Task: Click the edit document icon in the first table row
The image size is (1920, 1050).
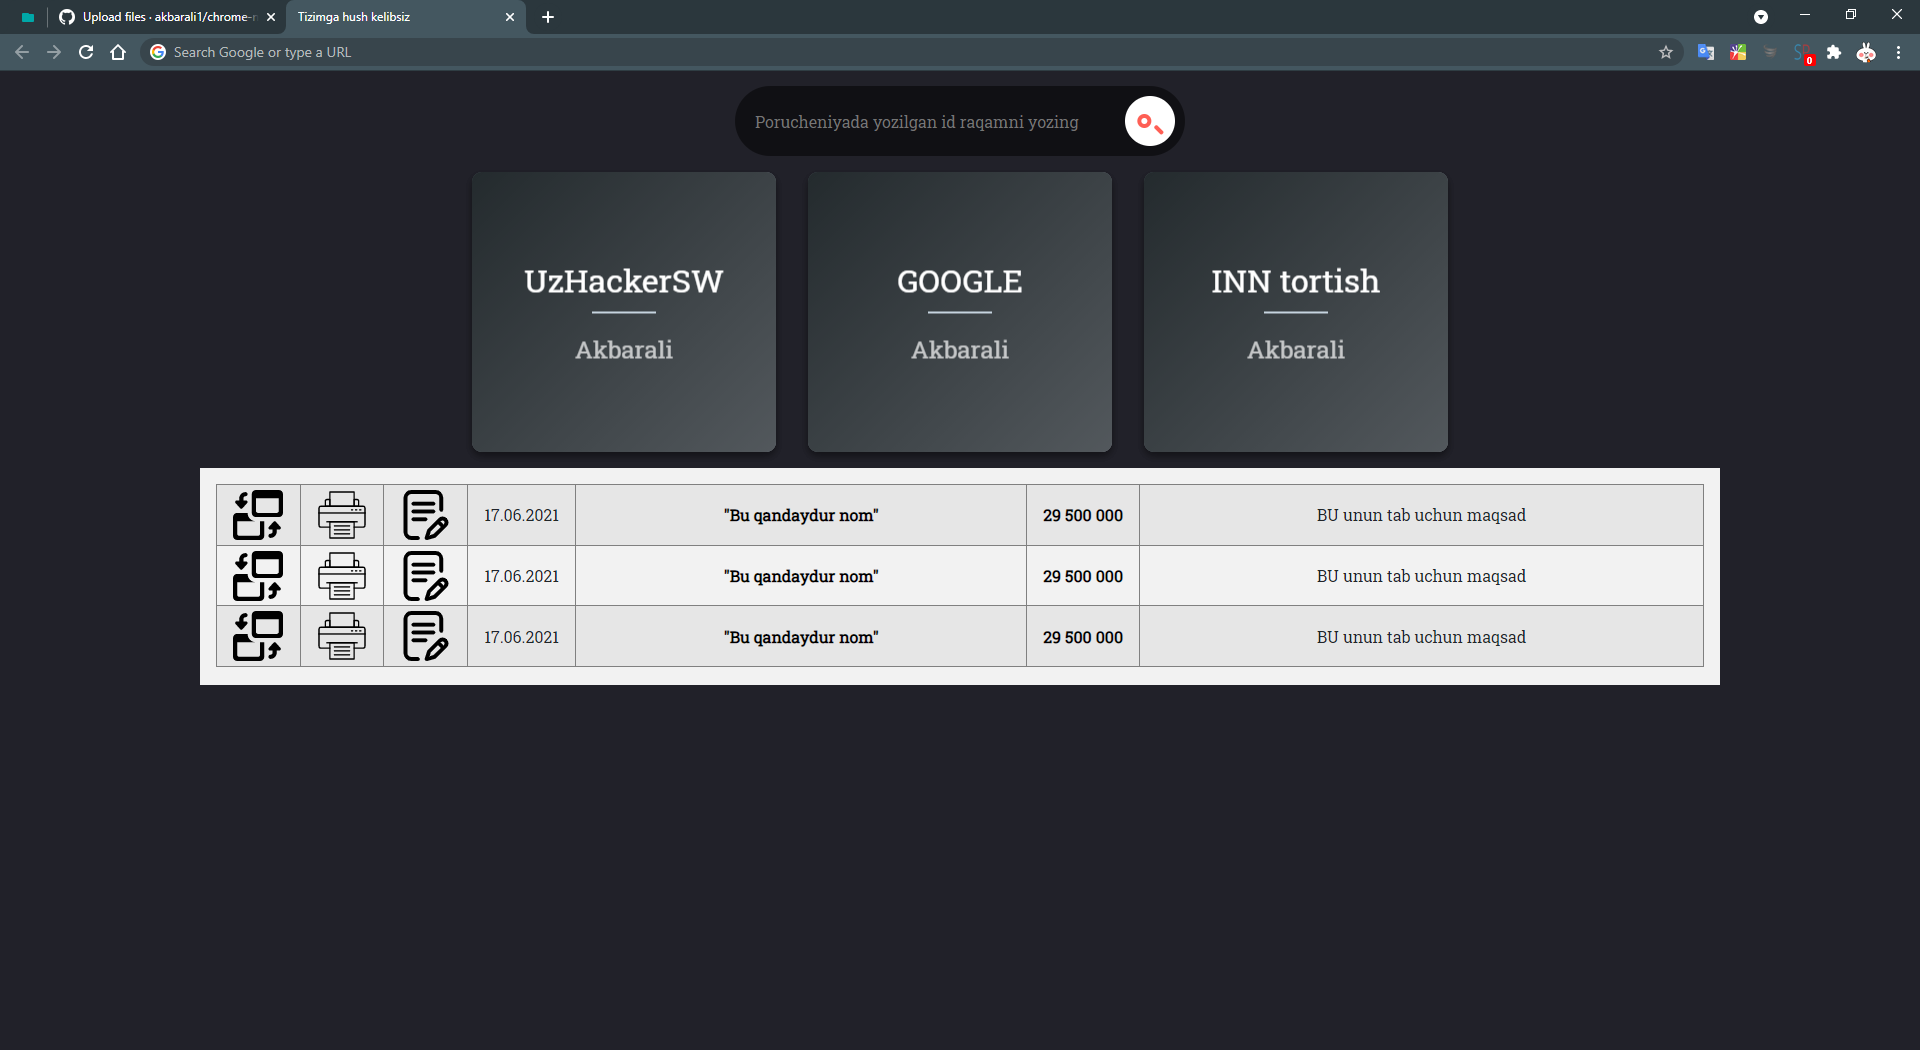Action: point(425,515)
